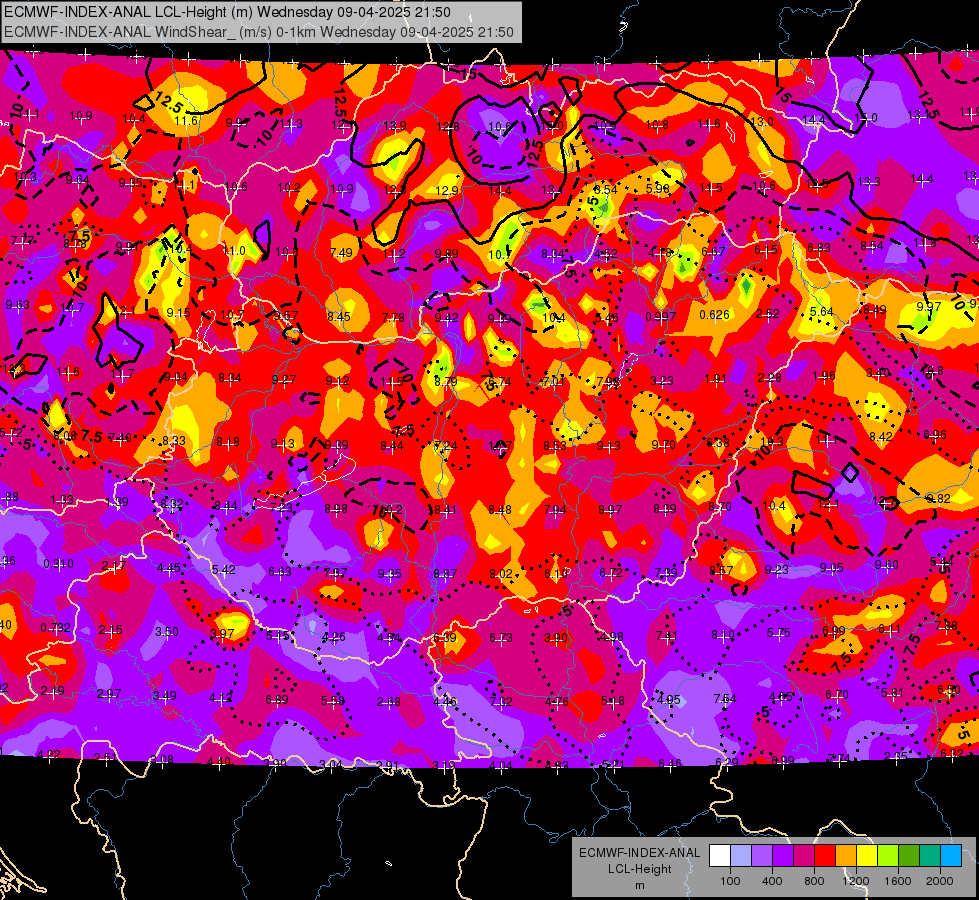Click the legend tick label 1200
979x900 pixels.
click(856, 881)
